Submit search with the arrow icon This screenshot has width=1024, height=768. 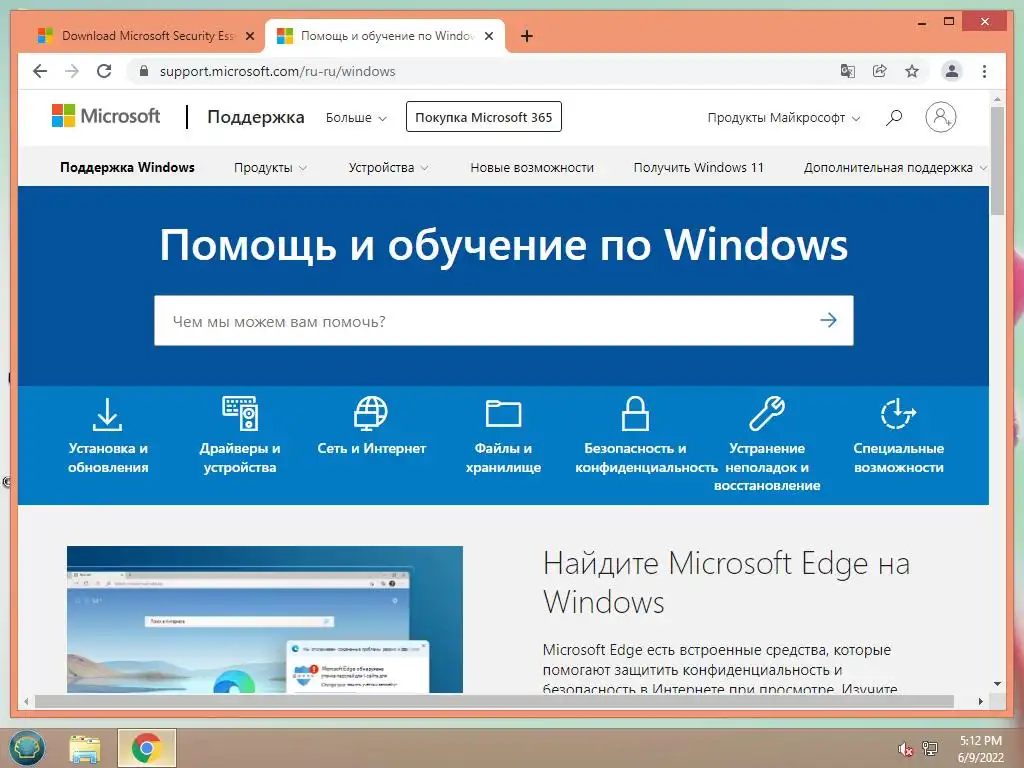(x=828, y=320)
